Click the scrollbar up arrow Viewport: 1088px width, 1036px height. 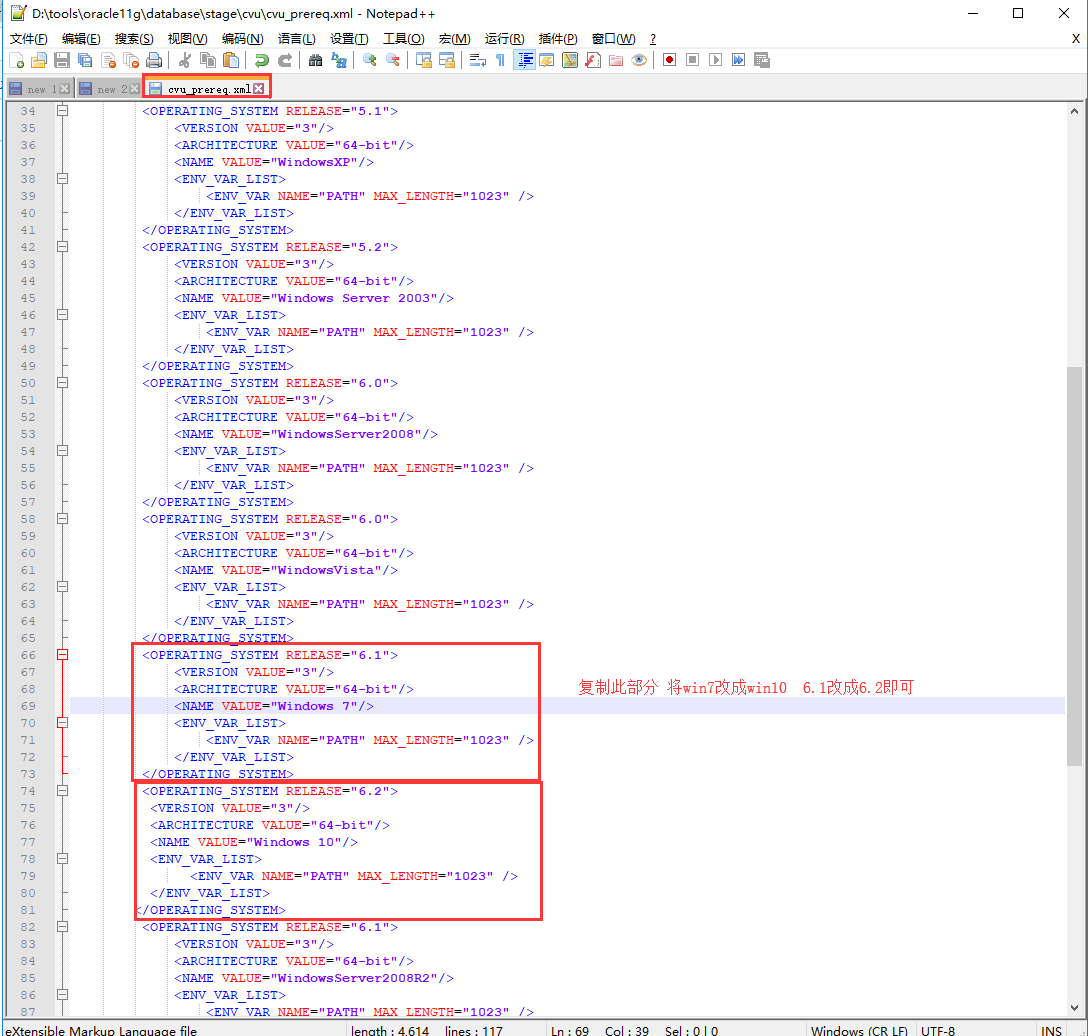click(x=1075, y=111)
